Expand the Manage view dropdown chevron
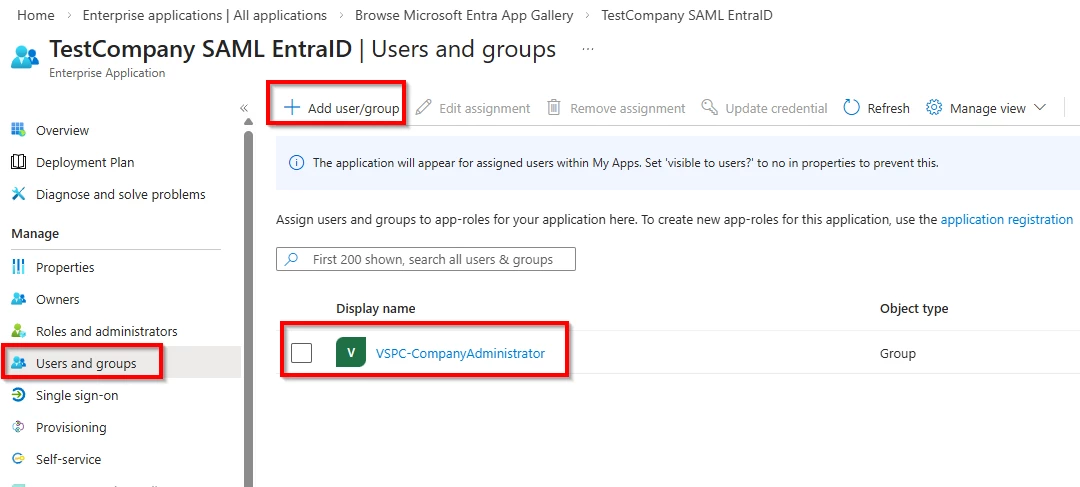The image size is (1080, 487). coord(1040,107)
